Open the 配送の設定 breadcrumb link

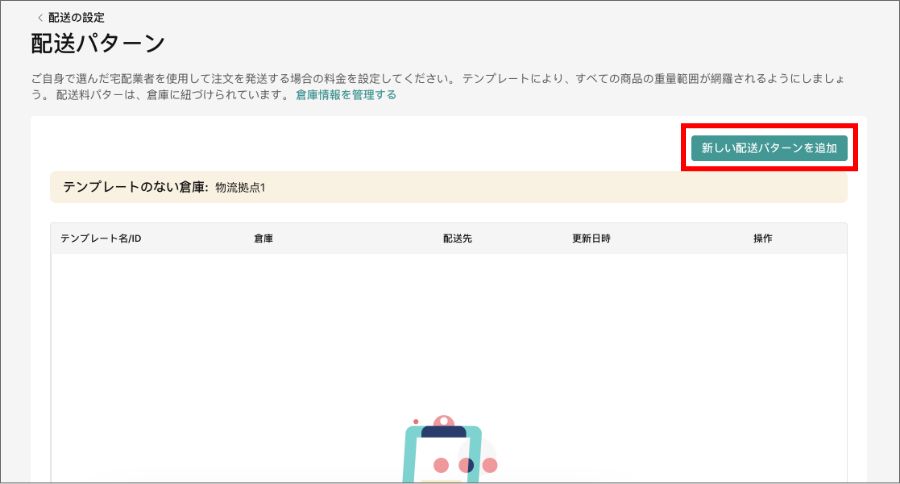pos(76,18)
